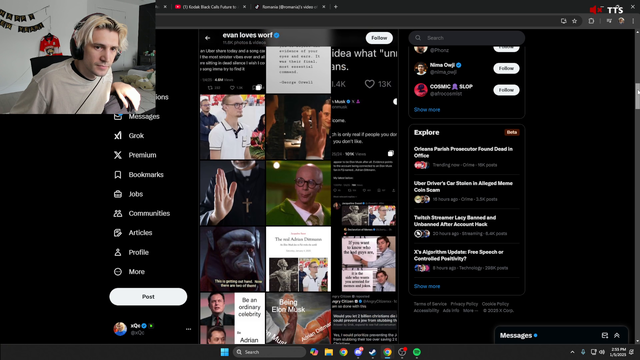Click the Post button
This screenshot has height=360, width=640.
[x=148, y=297]
